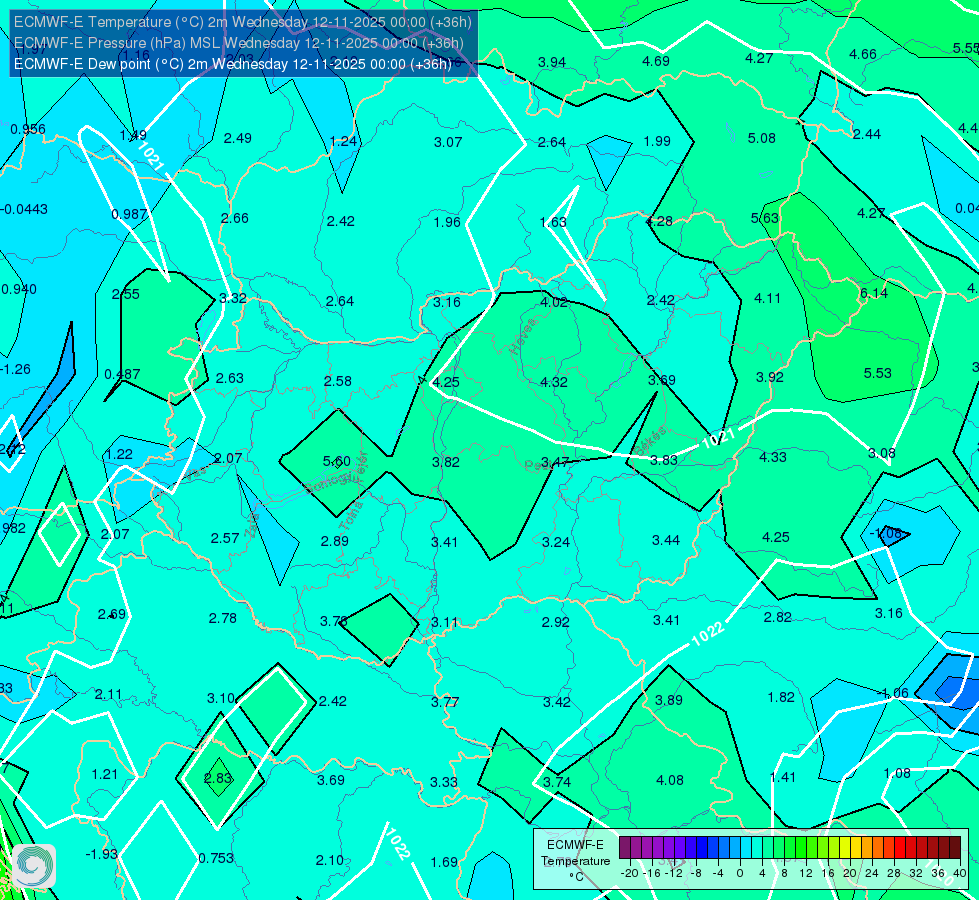The height and width of the screenshot is (900, 979).
Task: Click the 1.63 temperature value
Action: click(x=553, y=222)
